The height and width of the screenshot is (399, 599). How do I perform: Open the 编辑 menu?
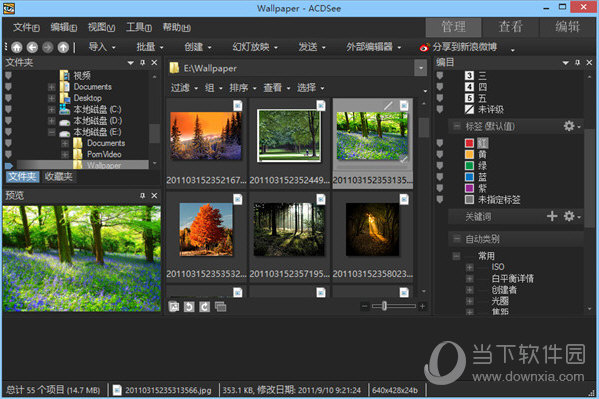(64, 27)
